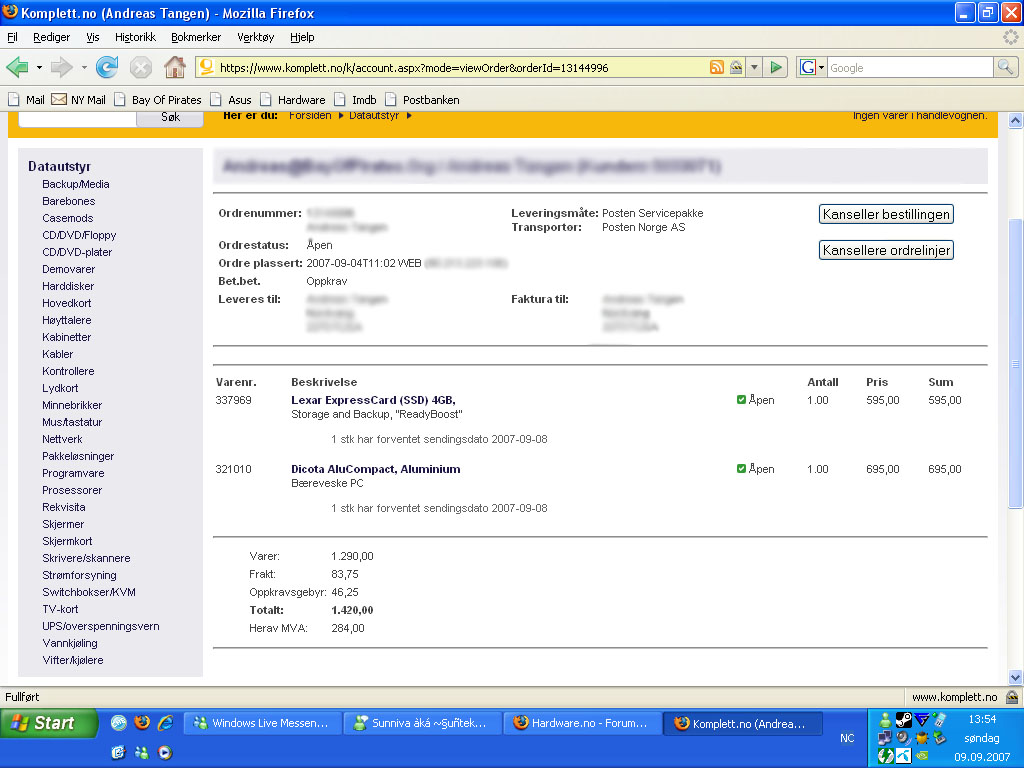Switch to Windows Live Messenger taskbar window
Screen dimensions: 1024x768
(263, 723)
